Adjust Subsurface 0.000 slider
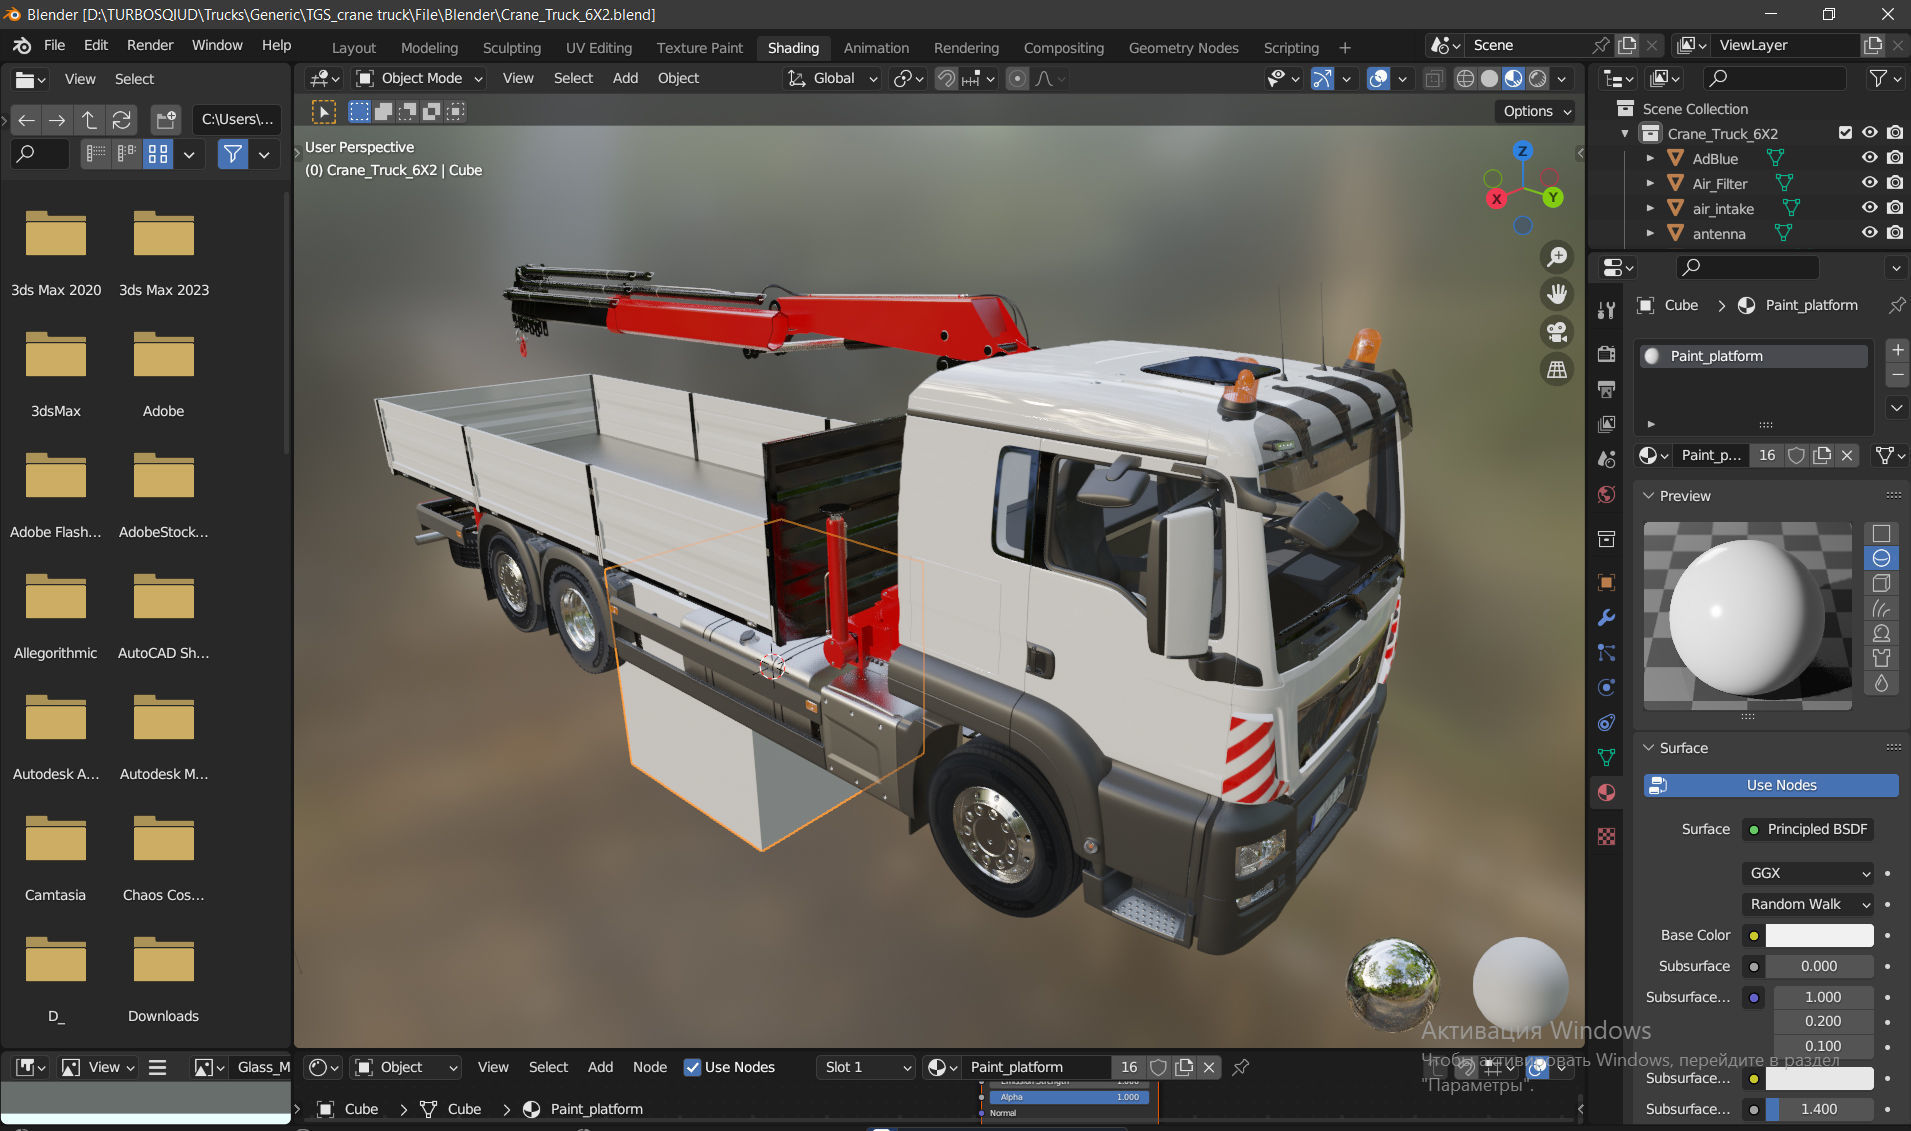 click(1819, 966)
